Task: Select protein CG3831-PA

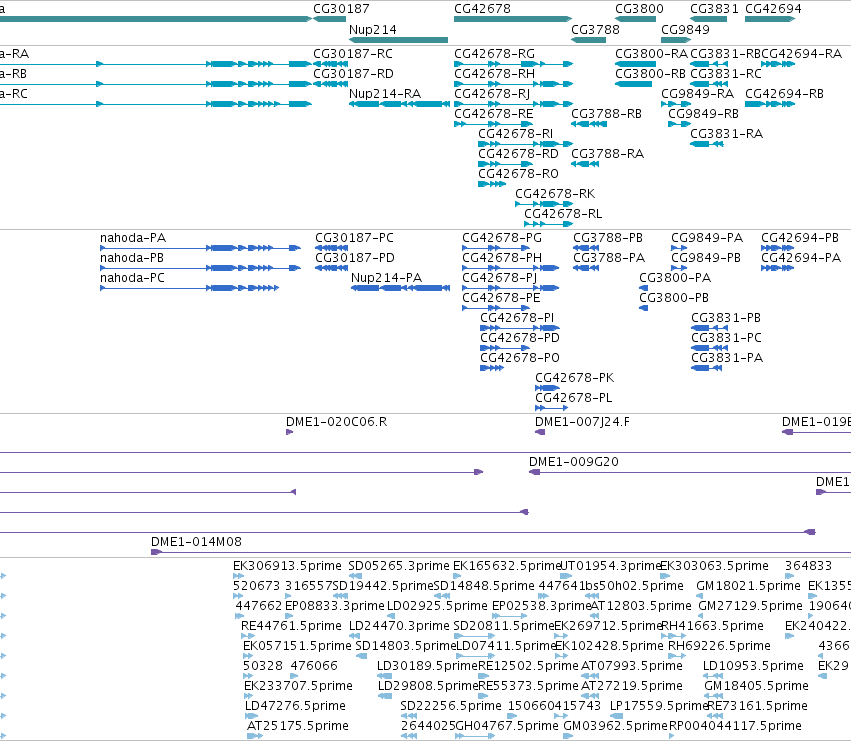Action: tap(727, 358)
